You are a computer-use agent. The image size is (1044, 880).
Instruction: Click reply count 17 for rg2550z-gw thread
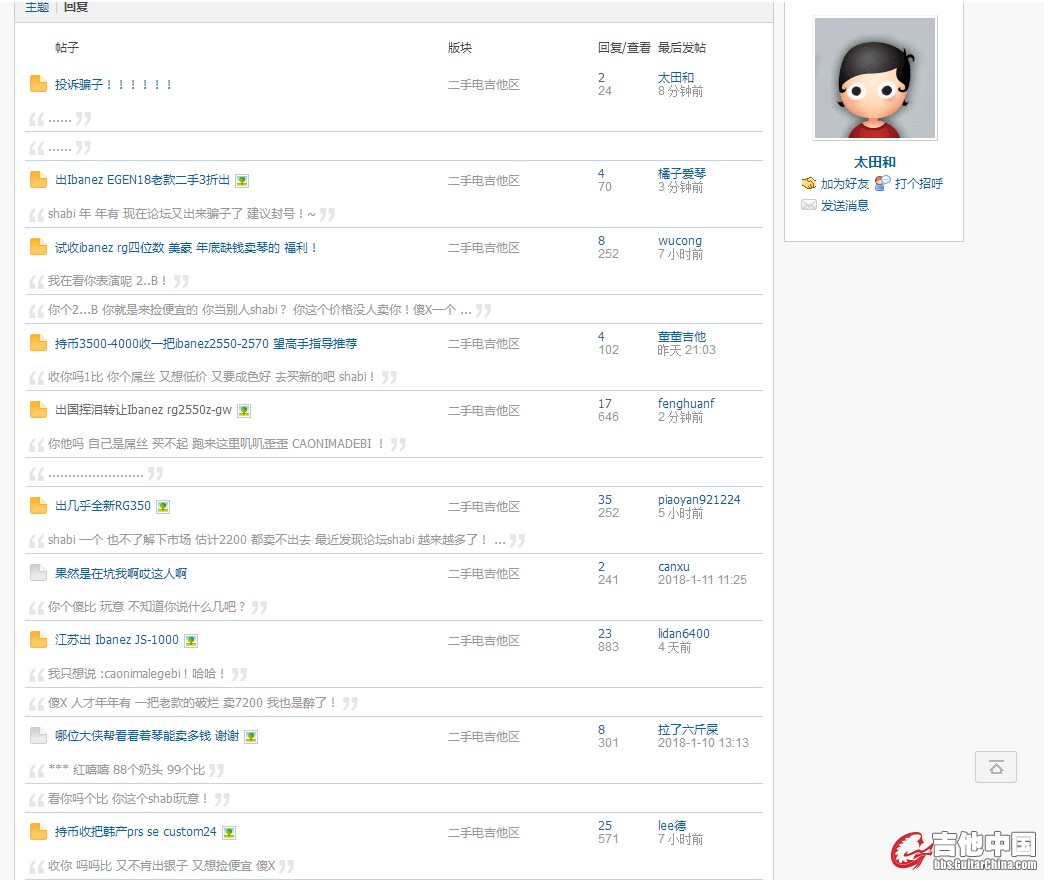(605, 404)
